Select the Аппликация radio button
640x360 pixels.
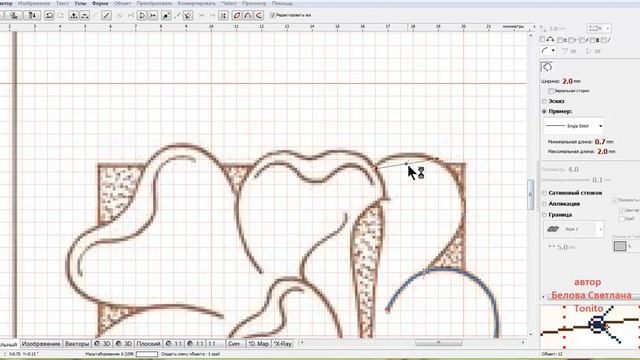[x=544, y=204]
